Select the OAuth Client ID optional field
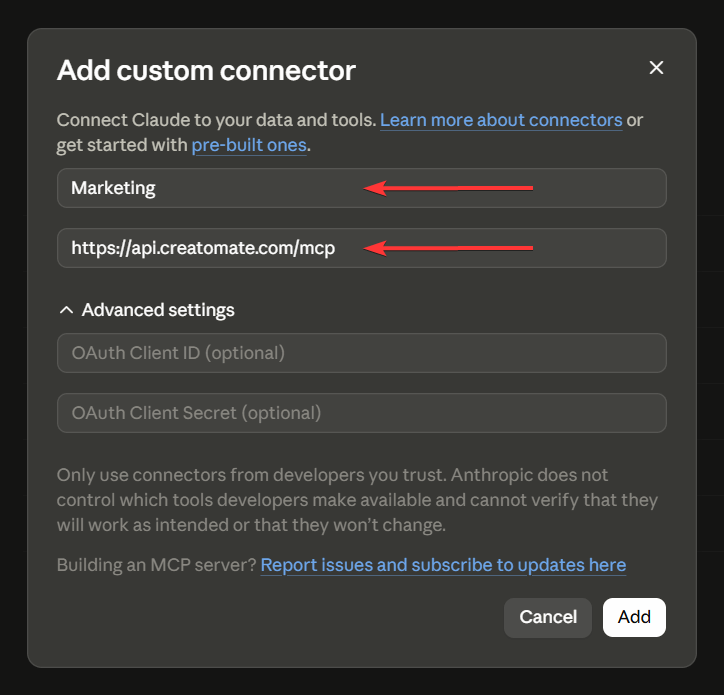The image size is (724, 695). click(x=362, y=353)
